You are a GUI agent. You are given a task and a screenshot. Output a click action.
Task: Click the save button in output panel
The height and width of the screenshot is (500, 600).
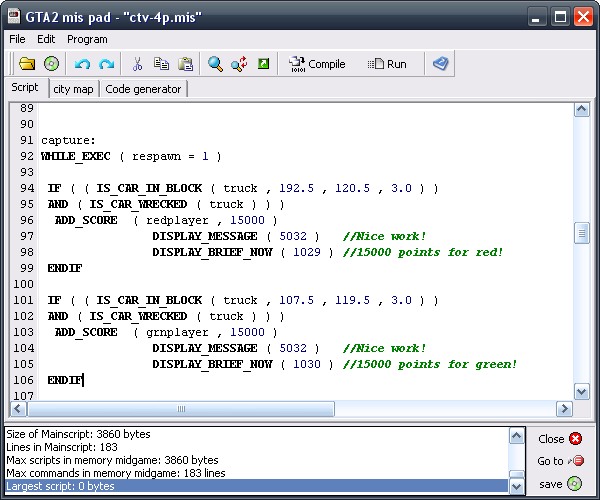[x=560, y=484]
